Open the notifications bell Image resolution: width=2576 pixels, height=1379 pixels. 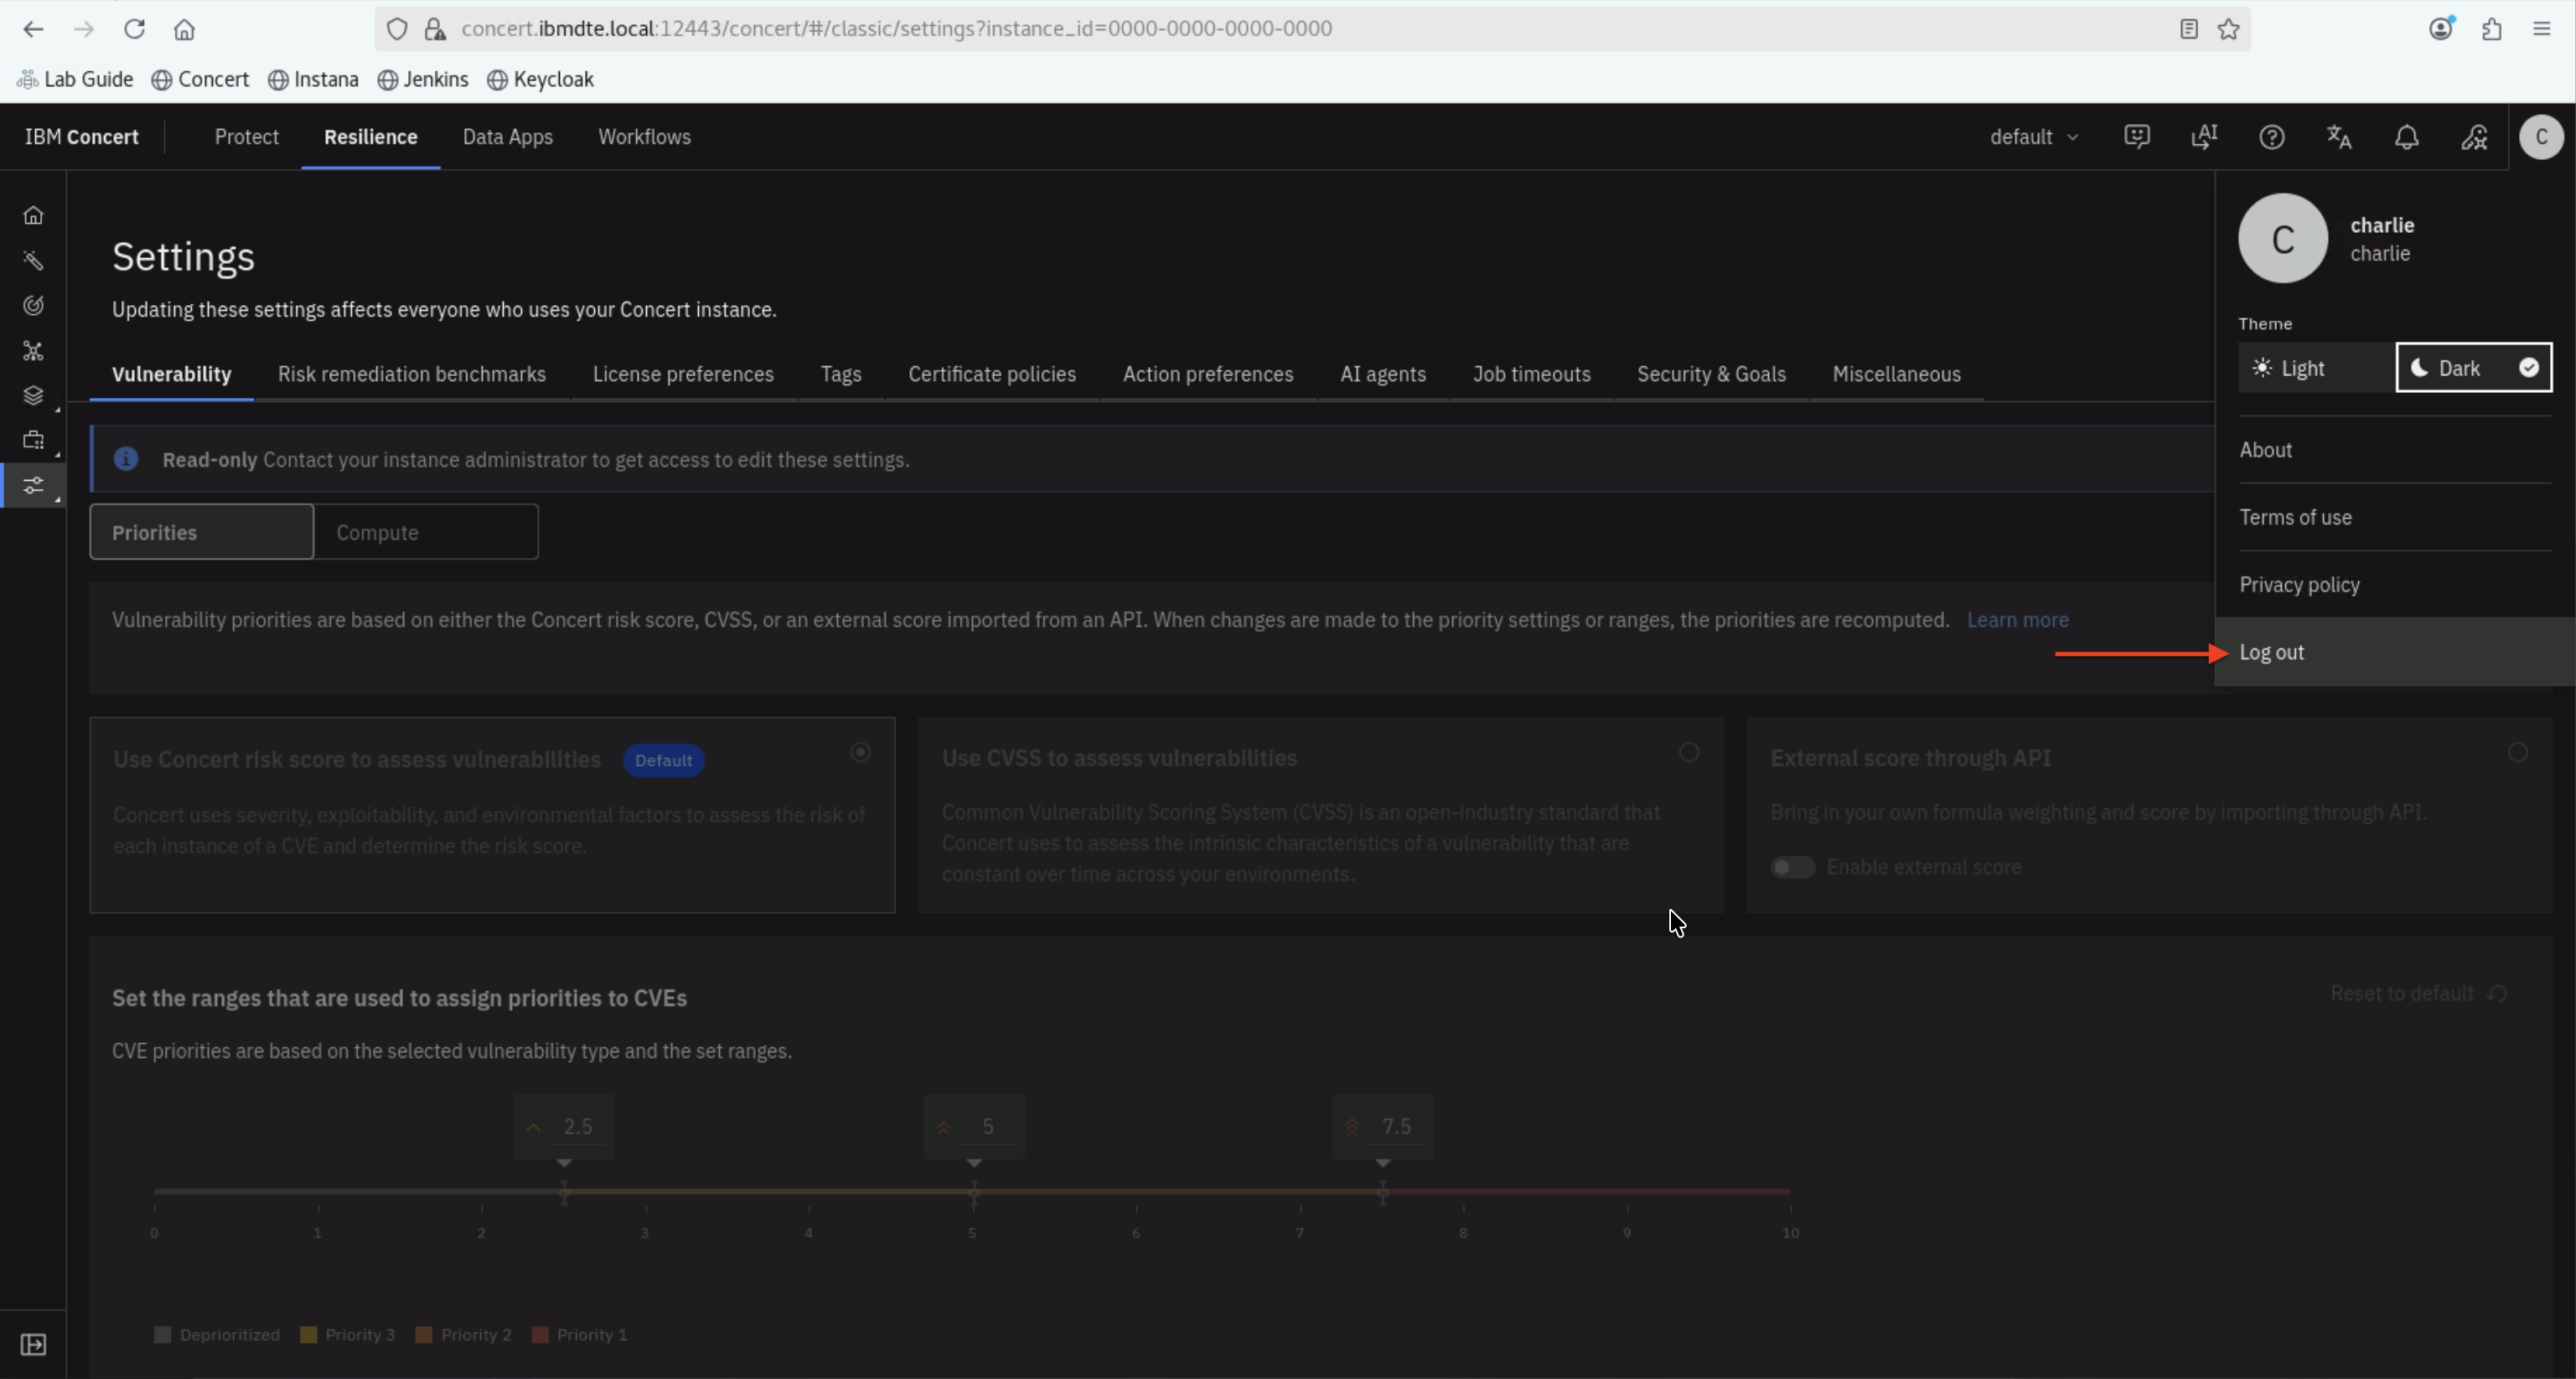[x=2407, y=136]
